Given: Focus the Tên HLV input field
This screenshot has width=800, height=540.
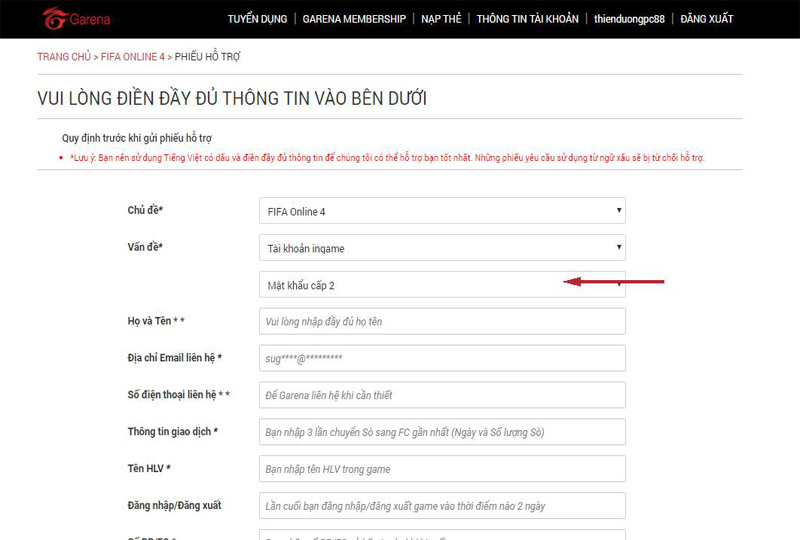Looking at the screenshot, I should 442,469.
